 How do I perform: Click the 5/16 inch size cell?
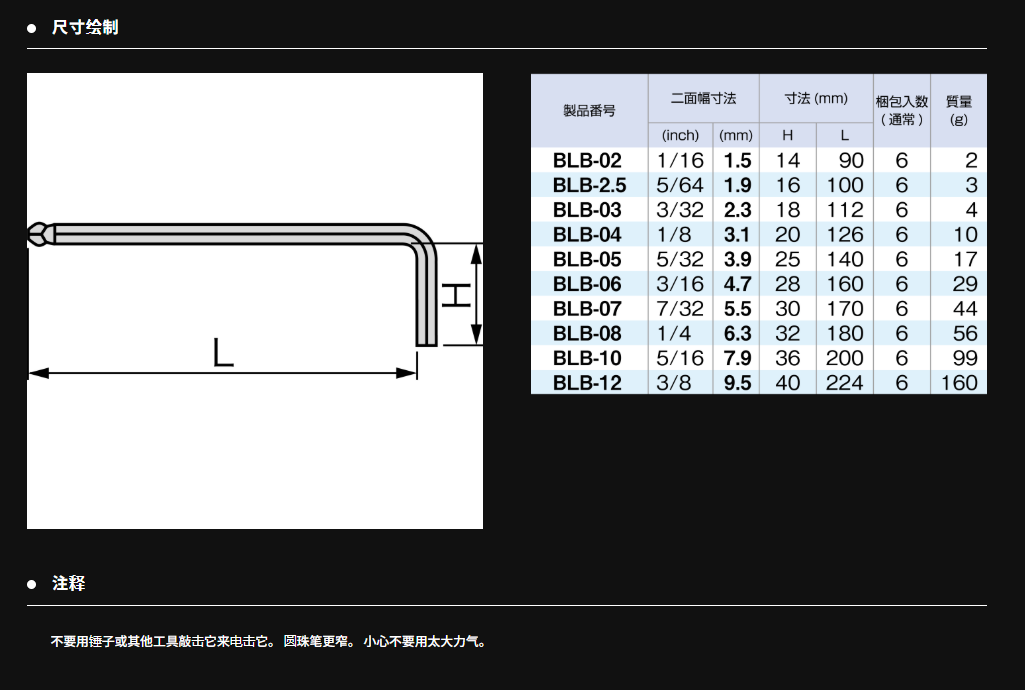[x=680, y=358]
